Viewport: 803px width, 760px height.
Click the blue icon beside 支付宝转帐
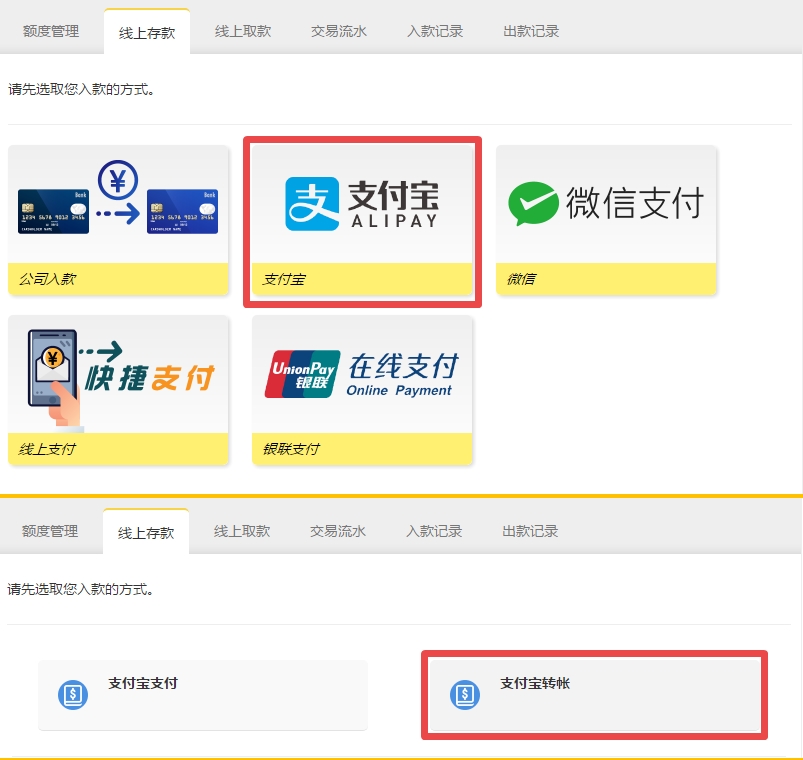[465, 694]
